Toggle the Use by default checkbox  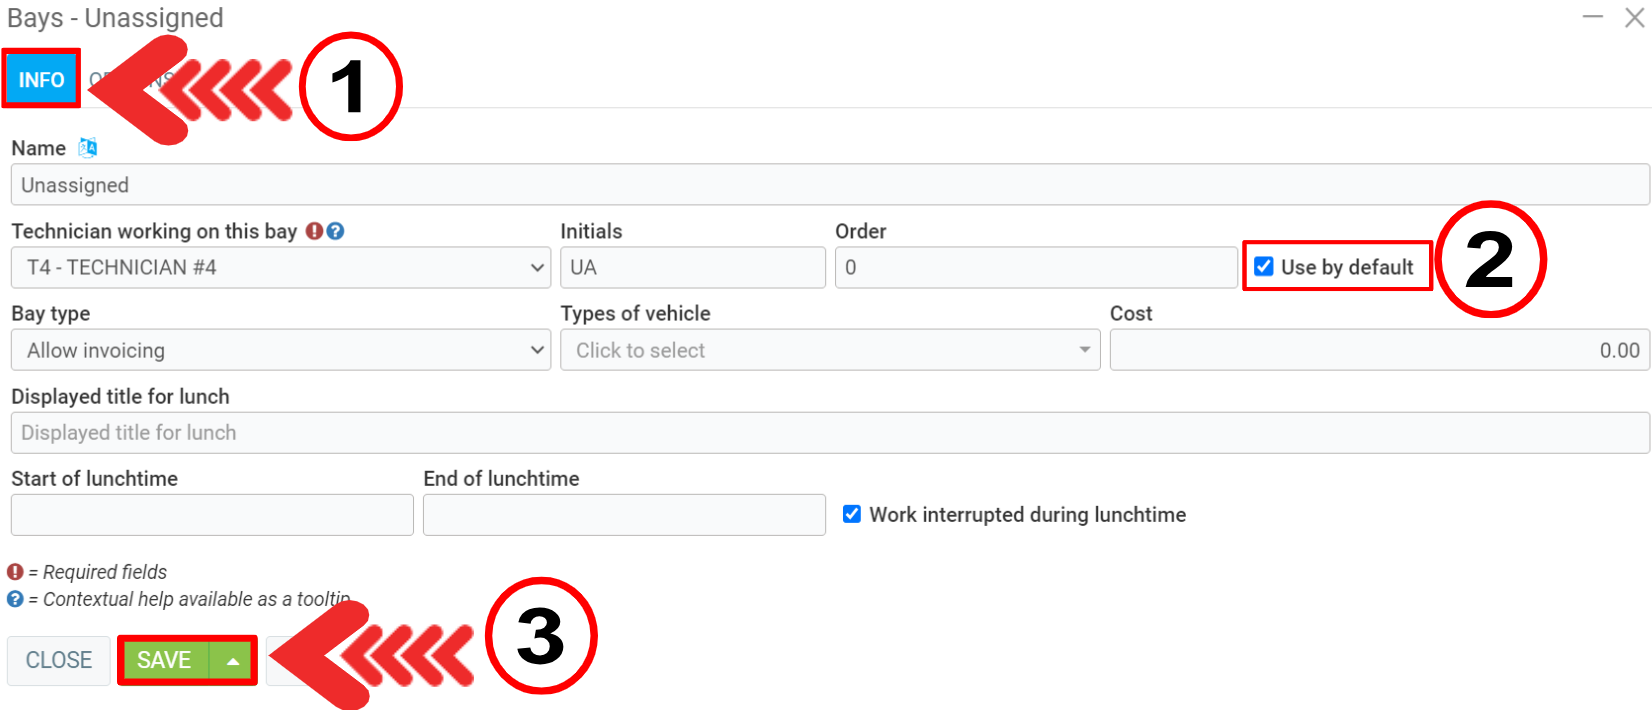[1264, 267]
